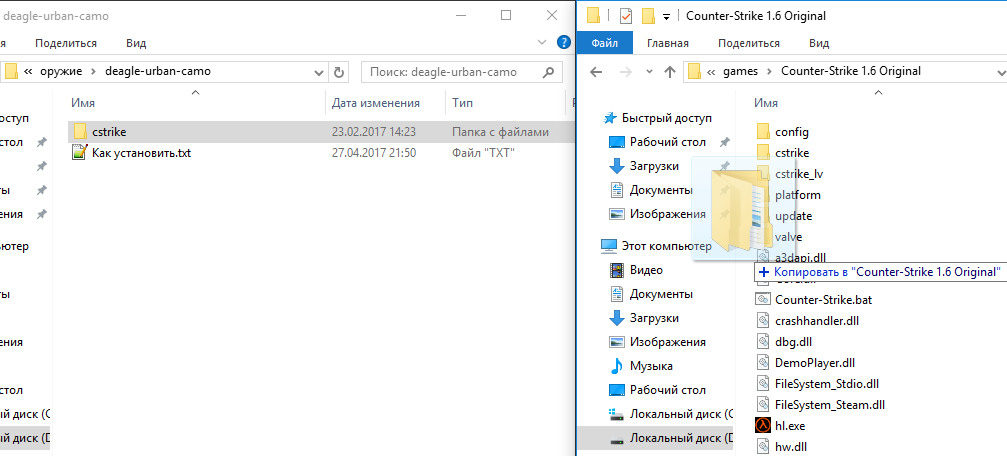Open the Файл tab in Counter-Strike window
Viewport: 1007px width, 456px height.
point(604,43)
